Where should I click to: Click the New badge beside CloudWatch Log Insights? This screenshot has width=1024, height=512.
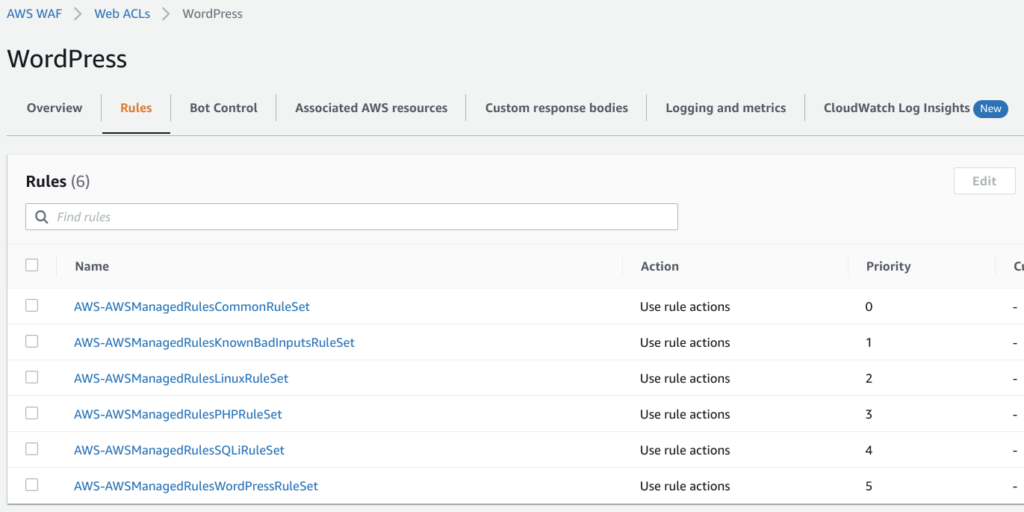click(x=990, y=108)
